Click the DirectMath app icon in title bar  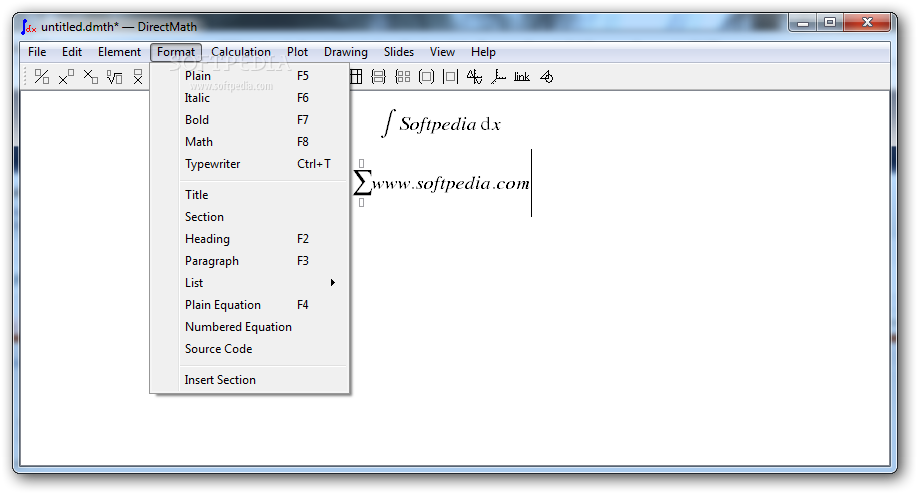coord(29,27)
